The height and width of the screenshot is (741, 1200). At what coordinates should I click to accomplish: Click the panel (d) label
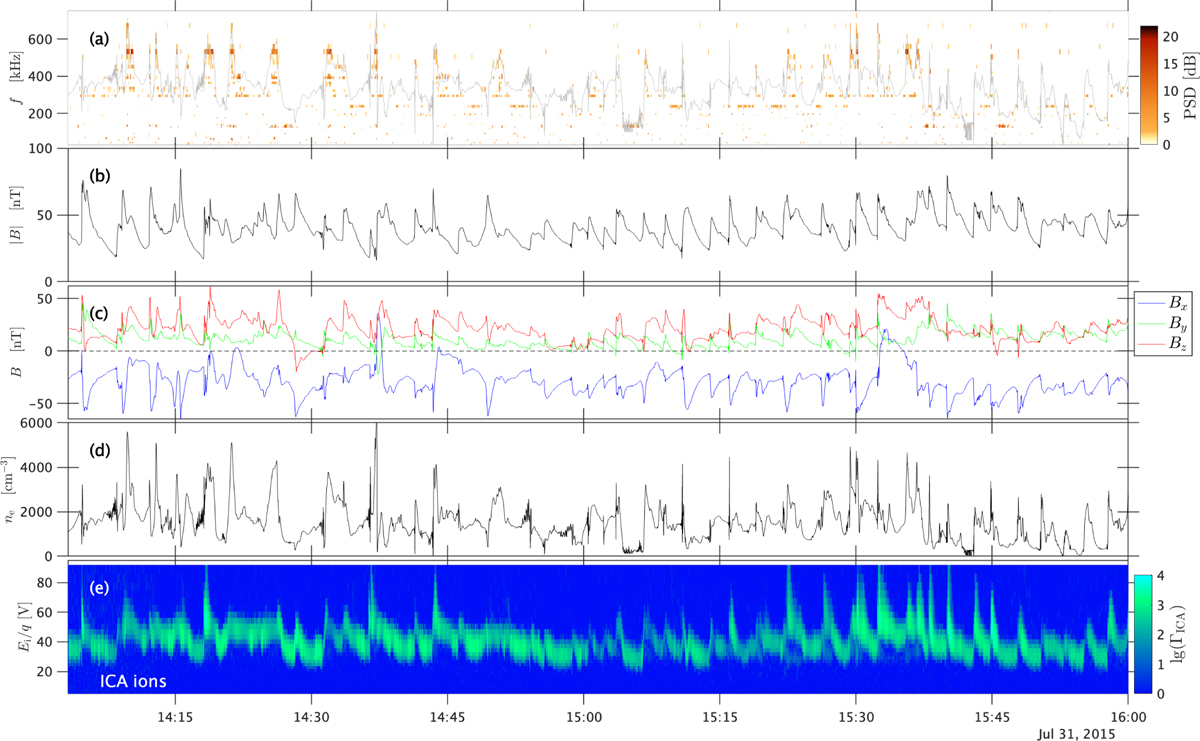point(99,450)
